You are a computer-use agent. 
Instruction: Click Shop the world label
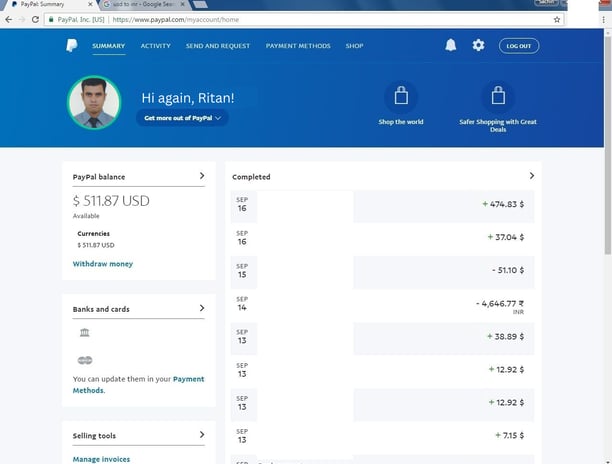401,122
